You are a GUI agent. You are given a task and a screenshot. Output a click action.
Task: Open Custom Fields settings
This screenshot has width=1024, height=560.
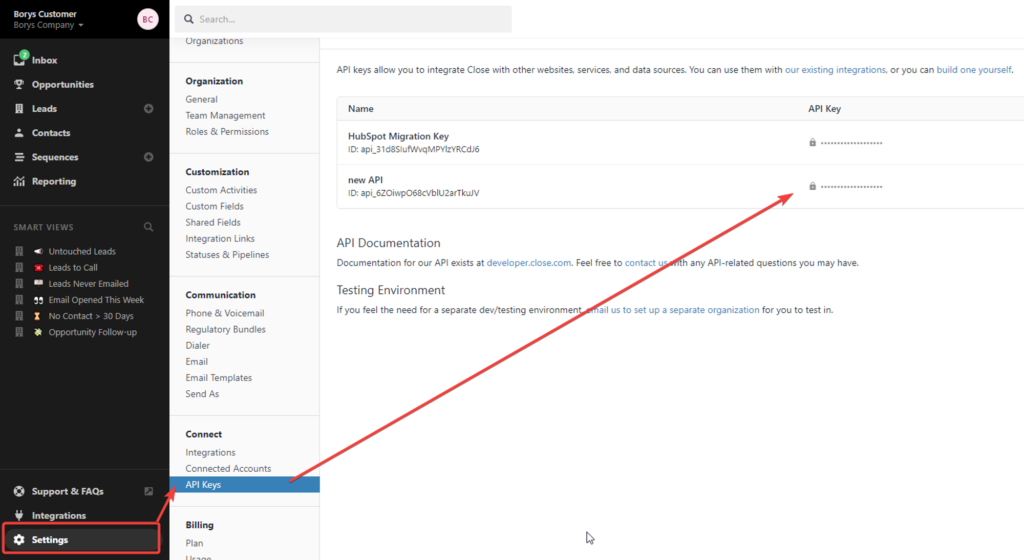tap(214, 206)
